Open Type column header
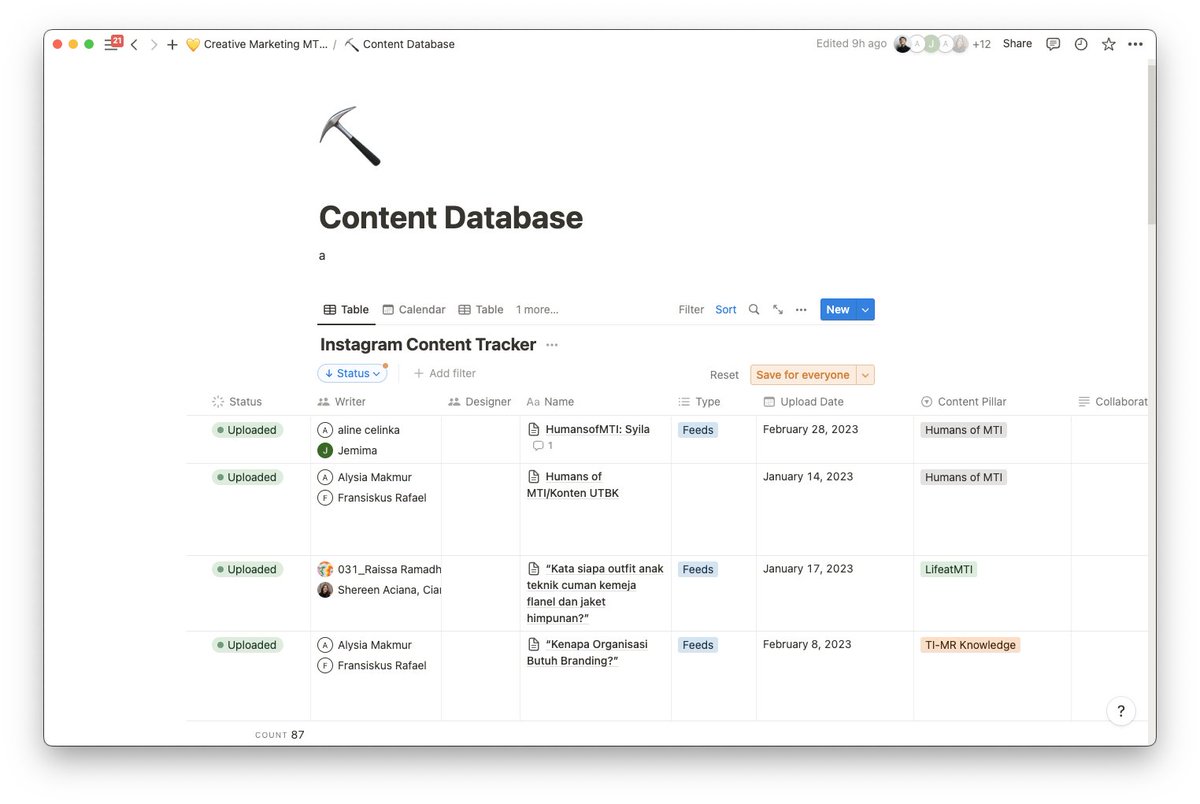1200x804 pixels. pos(699,402)
